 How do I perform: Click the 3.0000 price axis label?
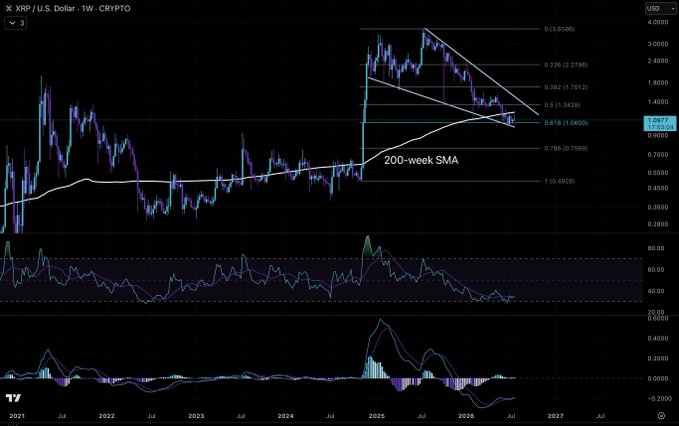pos(657,44)
